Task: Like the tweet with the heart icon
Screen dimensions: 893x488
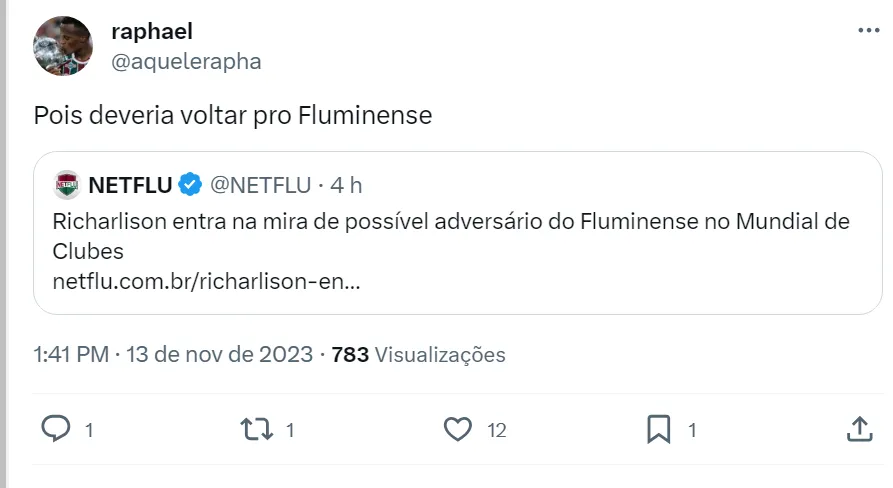Action: tap(457, 429)
